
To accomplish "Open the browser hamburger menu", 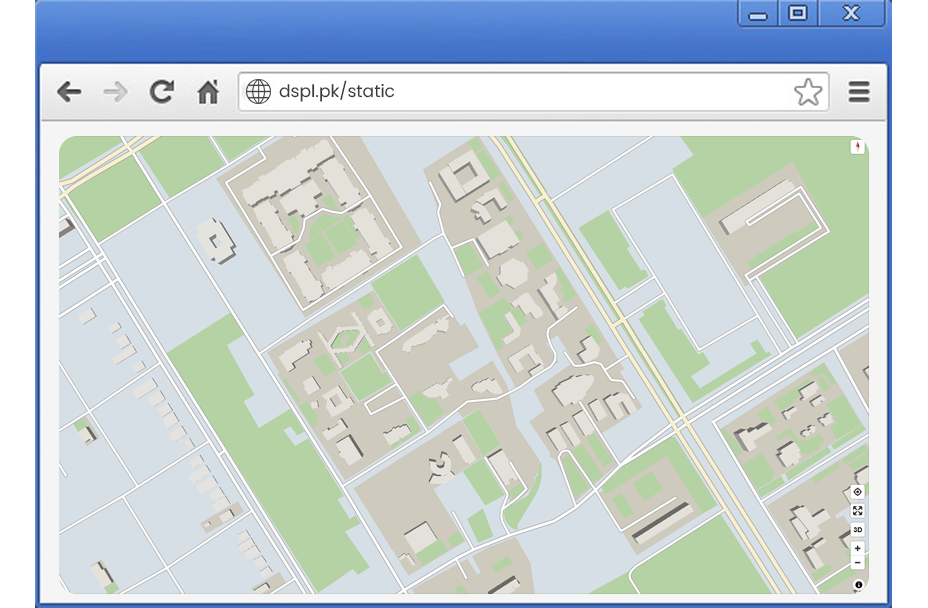I will (x=858, y=93).
